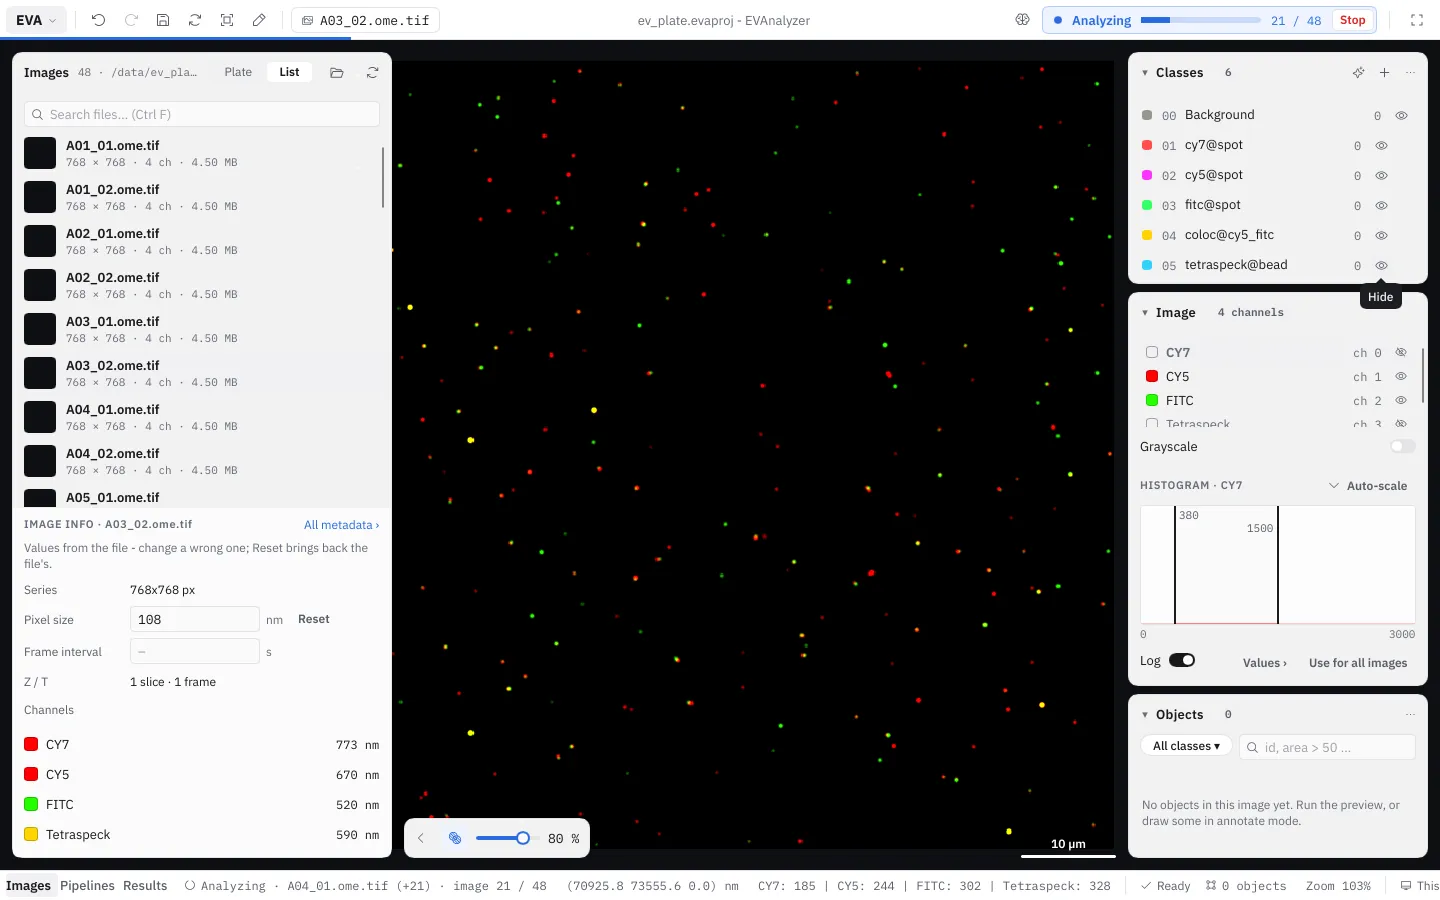Add a new class with plus icon
This screenshot has height=900, width=1440.
point(1384,72)
